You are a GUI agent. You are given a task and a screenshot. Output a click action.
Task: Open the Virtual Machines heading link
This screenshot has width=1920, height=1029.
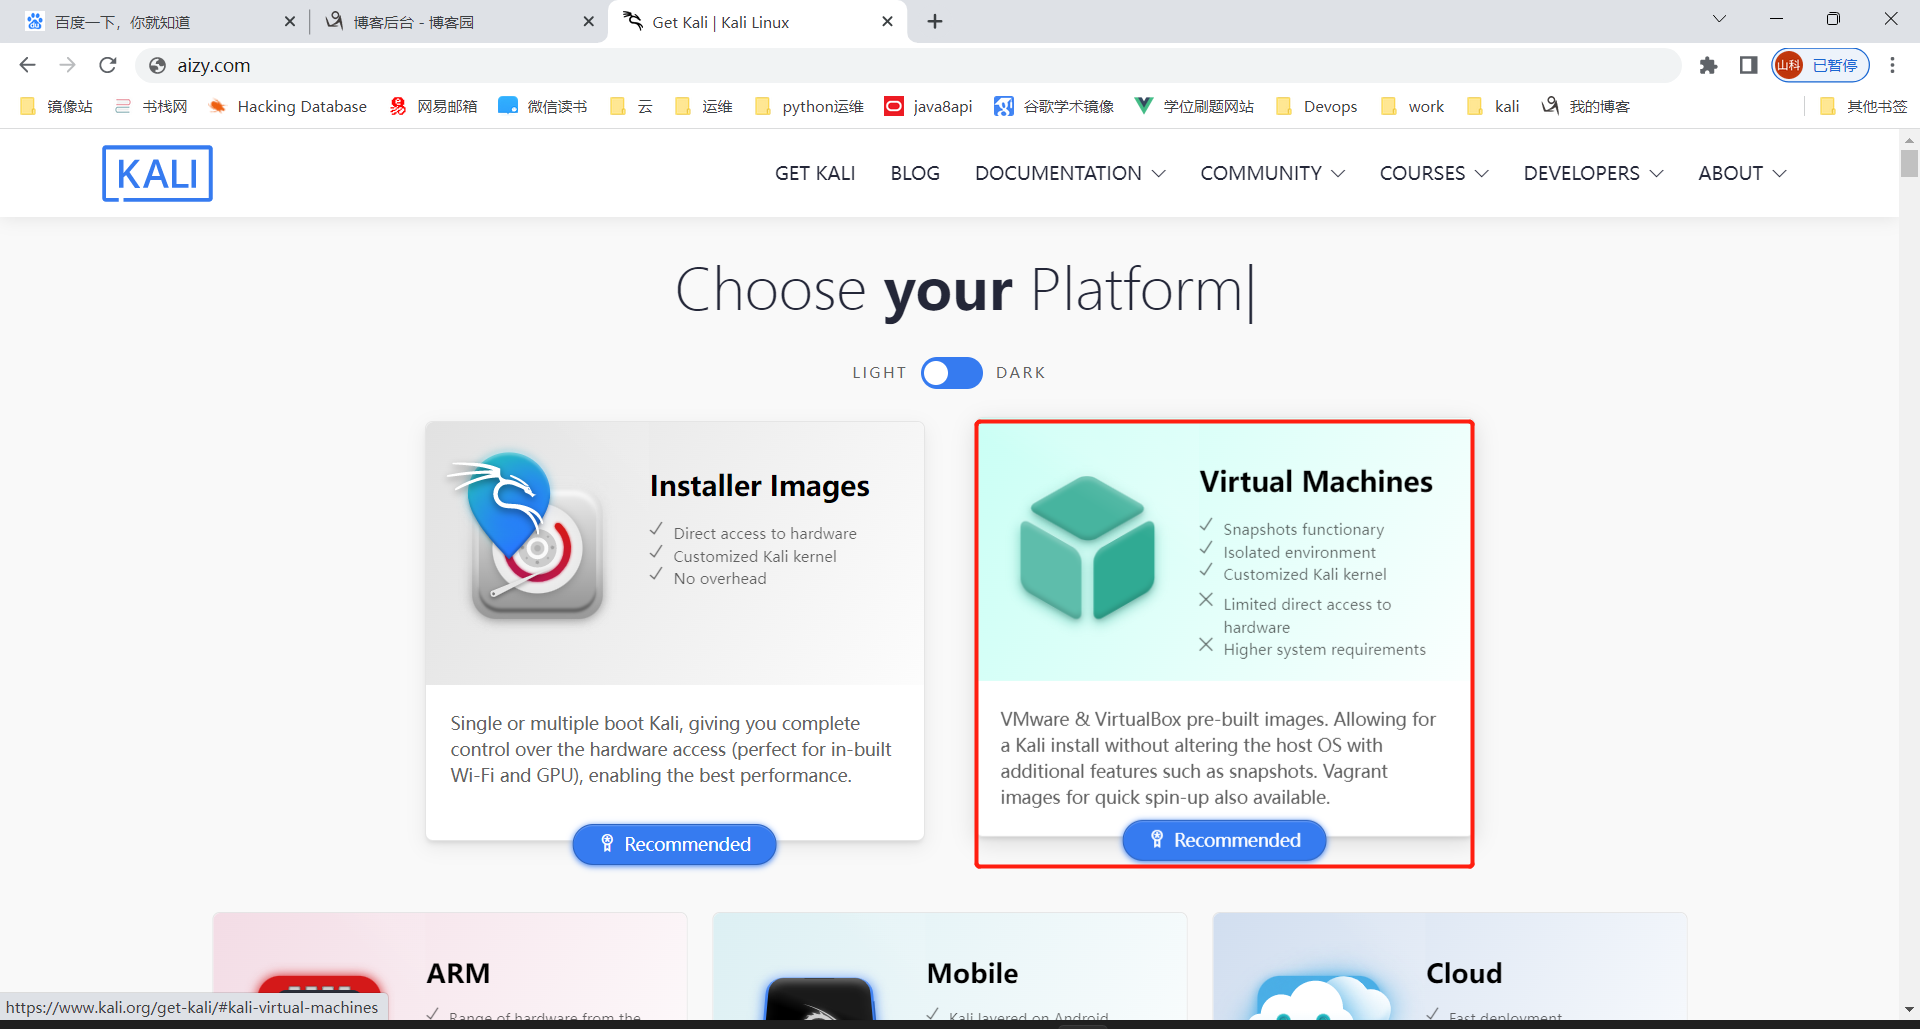pos(1316,482)
